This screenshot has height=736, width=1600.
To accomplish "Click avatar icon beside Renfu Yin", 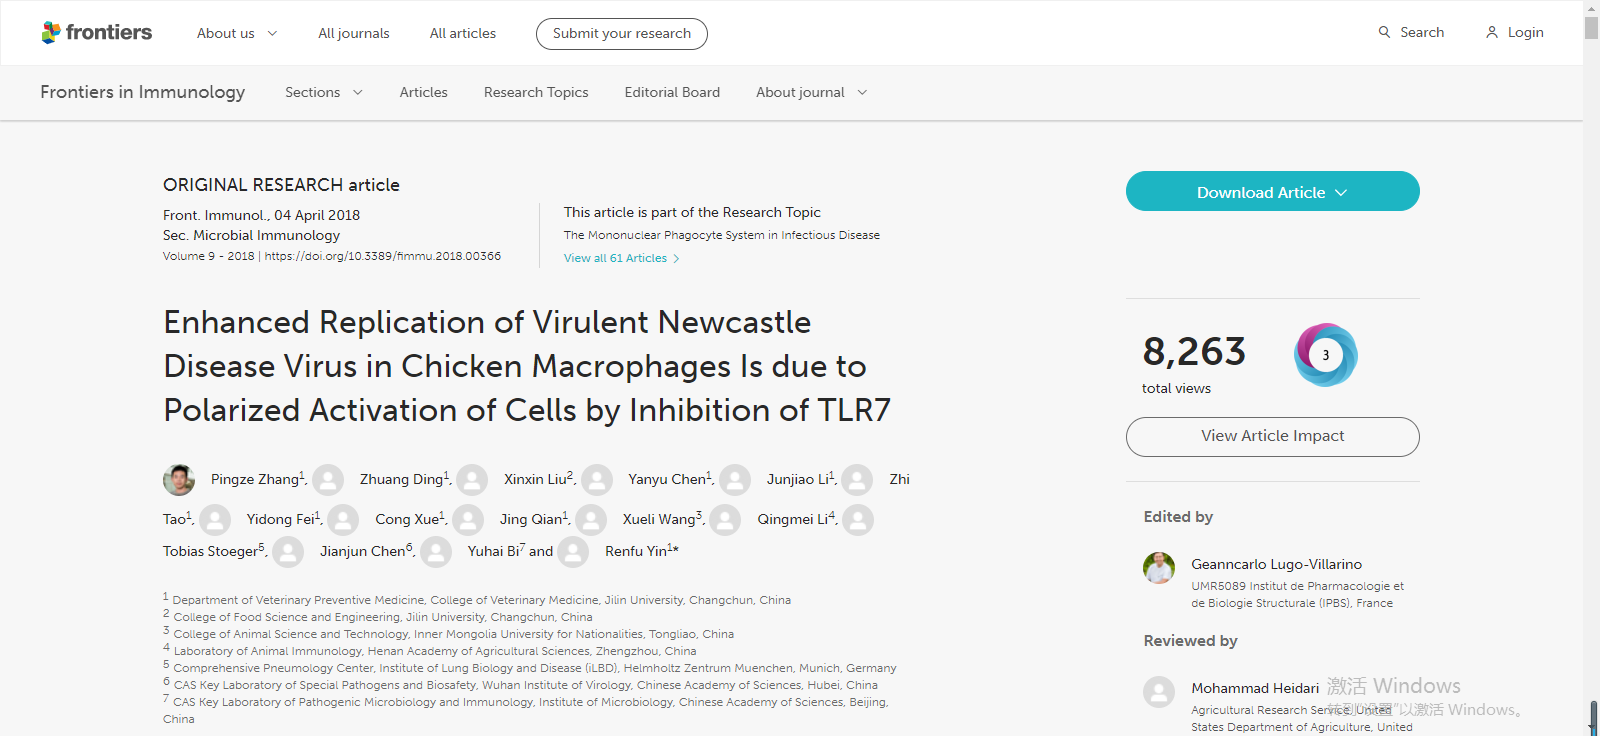I will 573,552.
